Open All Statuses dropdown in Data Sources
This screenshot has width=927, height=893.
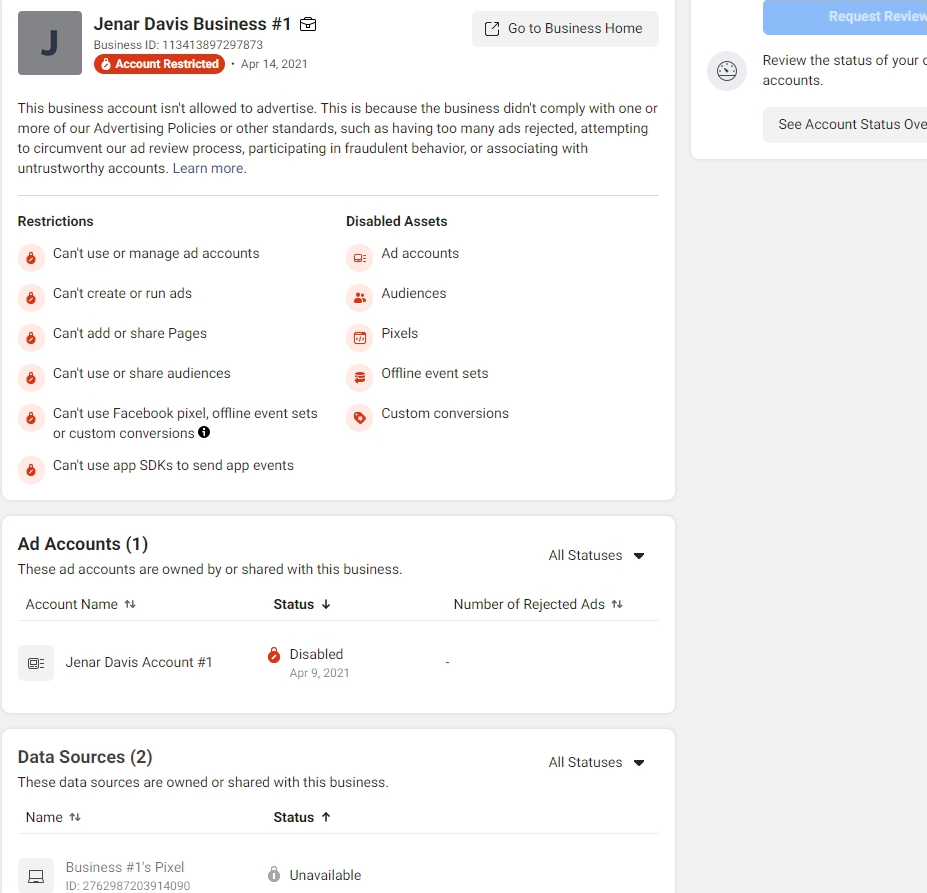pos(597,763)
